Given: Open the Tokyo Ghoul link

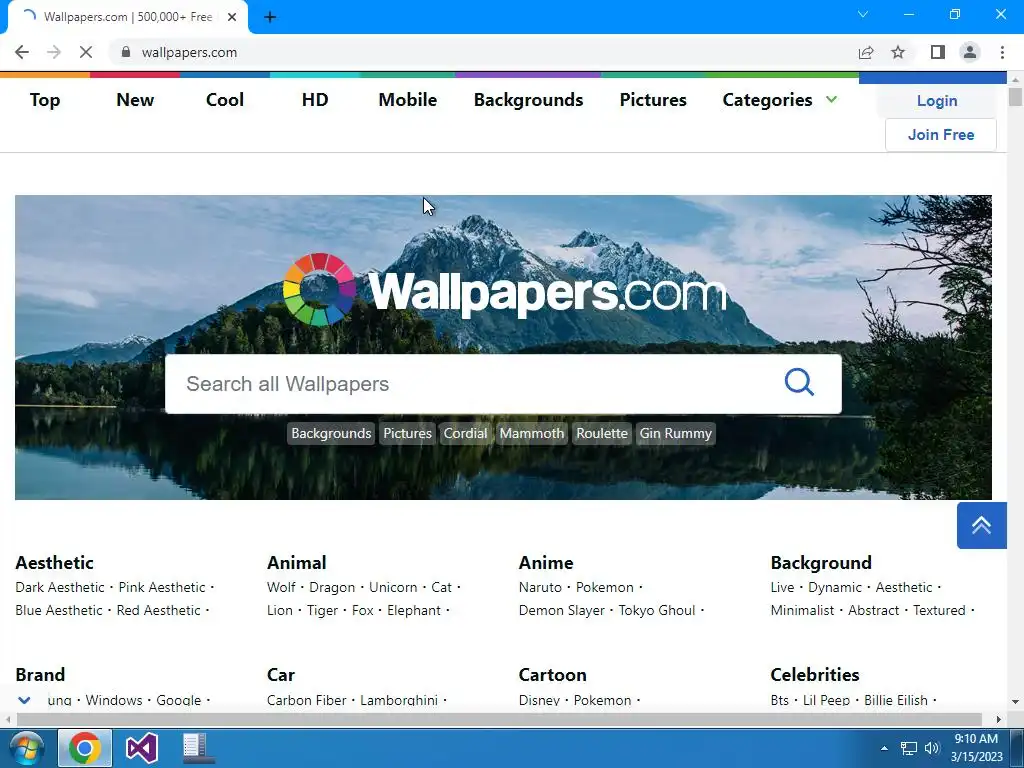Looking at the screenshot, I should click(x=657, y=611).
